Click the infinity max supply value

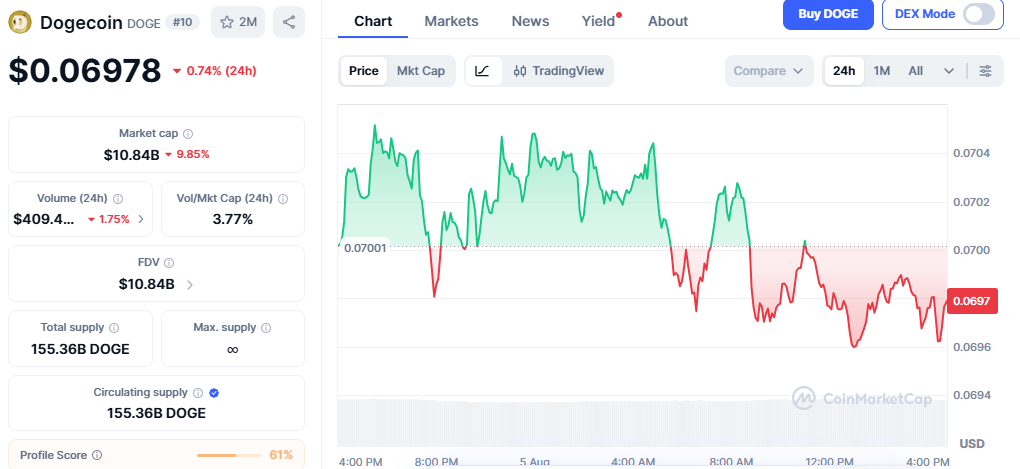[x=232, y=349]
